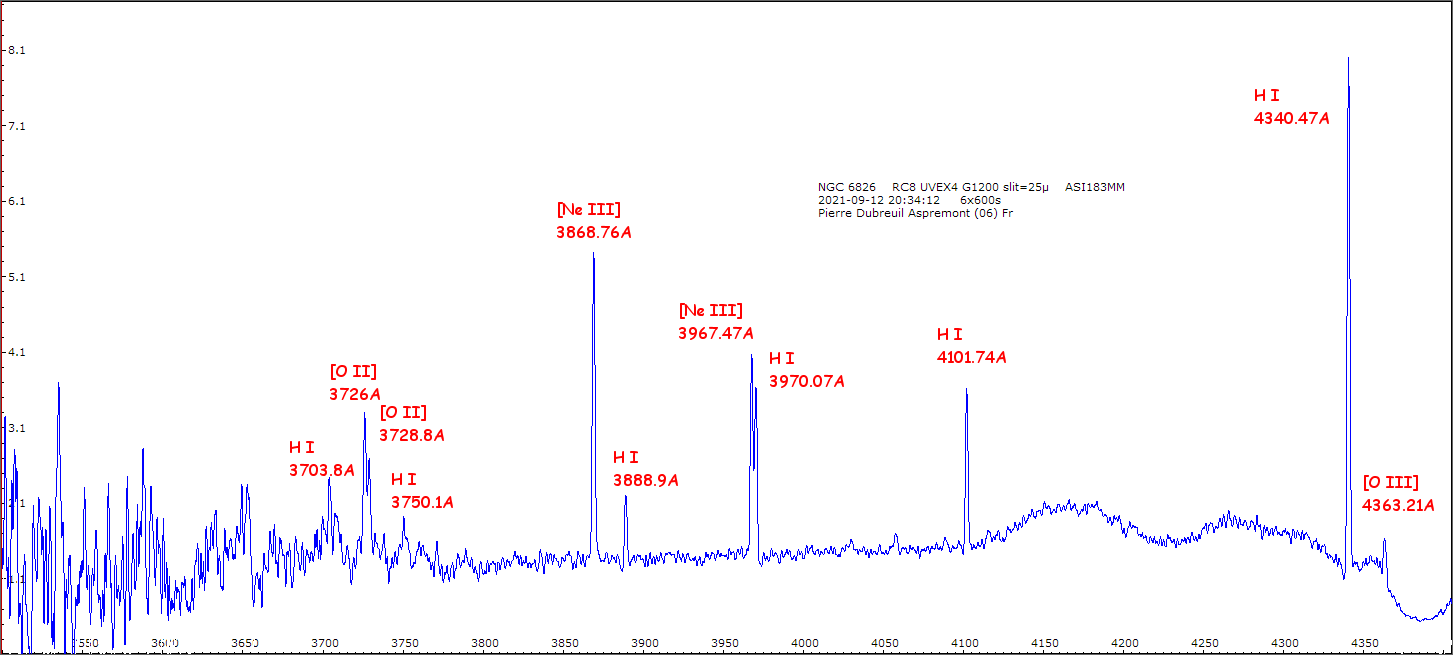Select the [Ne III] 3967.47A label
Image resolution: width=1453 pixels, height=655 pixels.
[x=715, y=321]
